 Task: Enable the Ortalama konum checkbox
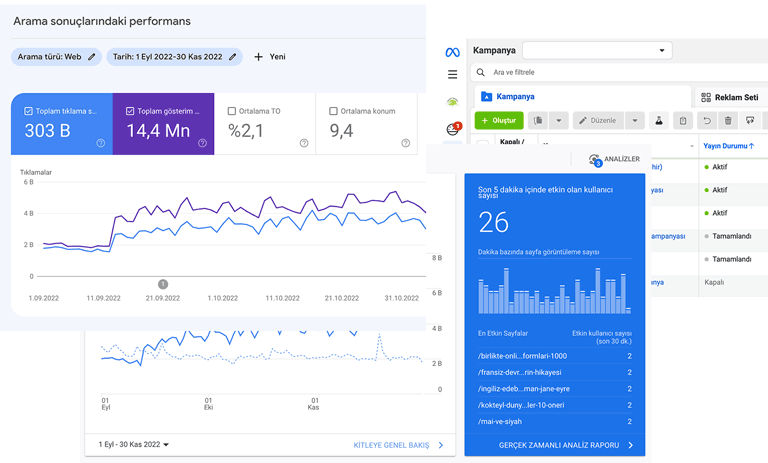pos(333,111)
